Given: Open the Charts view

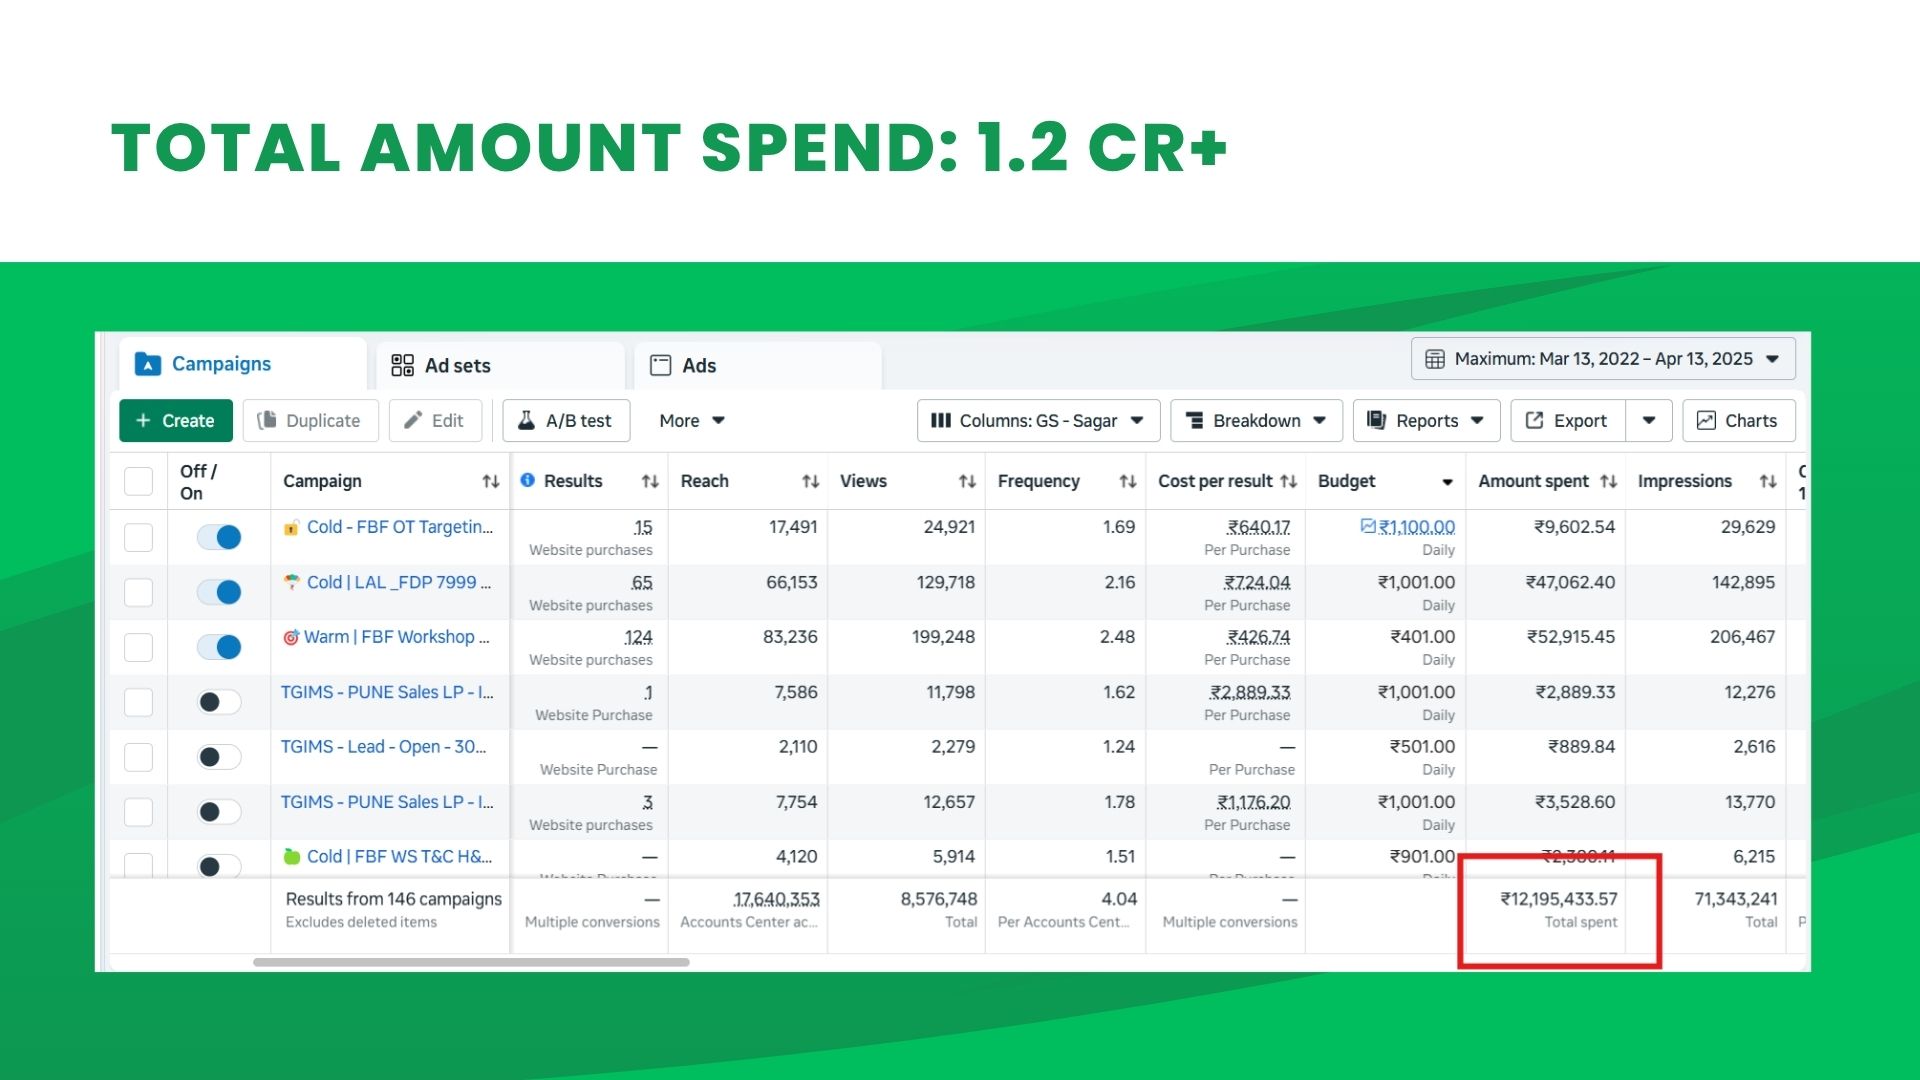Looking at the screenshot, I should point(1738,421).
